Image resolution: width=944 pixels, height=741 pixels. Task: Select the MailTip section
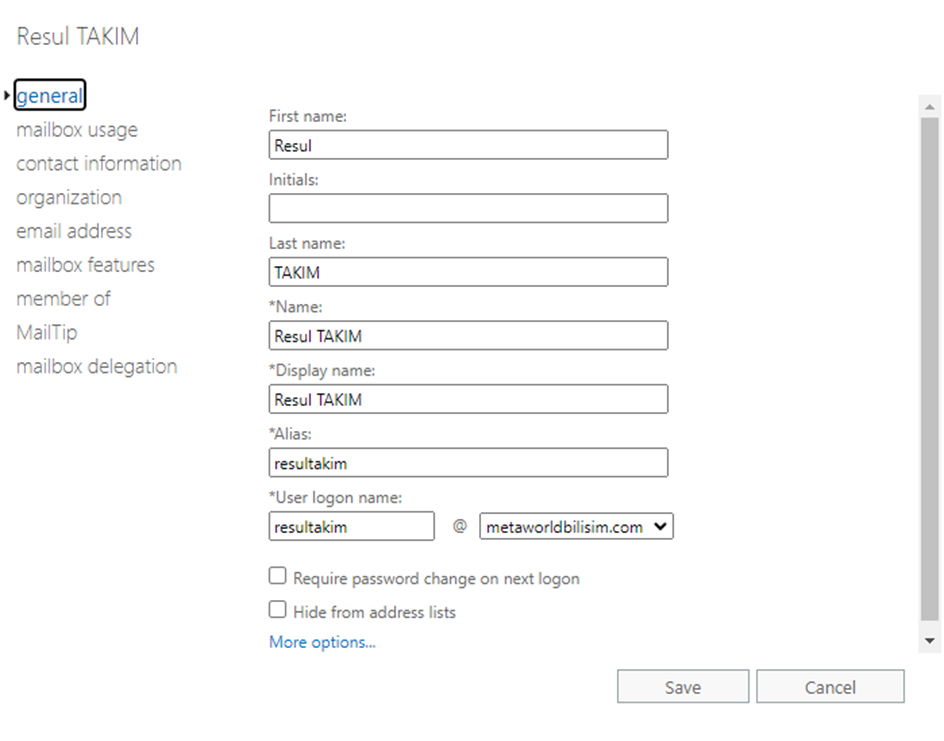click(x=46, y=333)
